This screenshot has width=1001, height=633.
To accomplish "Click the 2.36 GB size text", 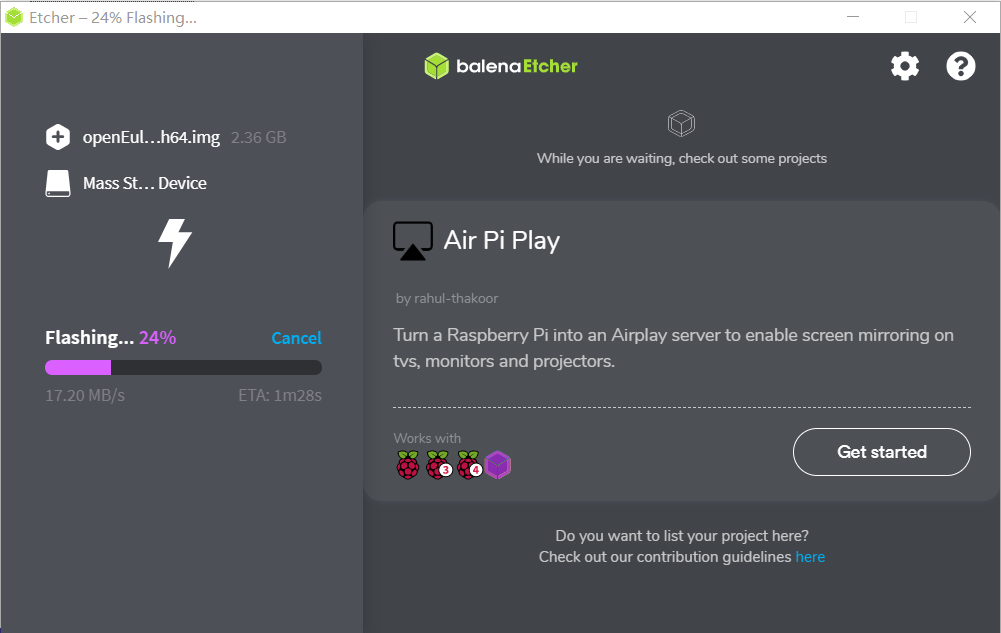I will coord(259,137).
